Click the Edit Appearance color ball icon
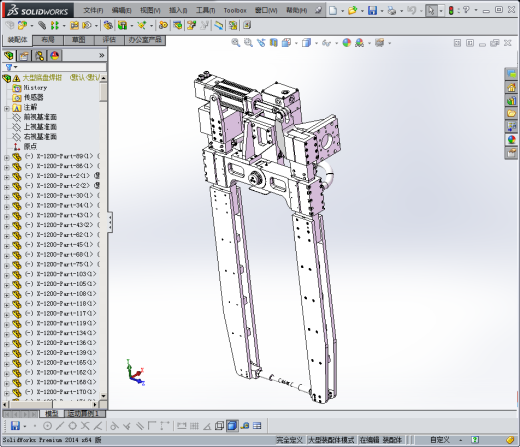This screenshot has width=520, height=447. (347, 43)
